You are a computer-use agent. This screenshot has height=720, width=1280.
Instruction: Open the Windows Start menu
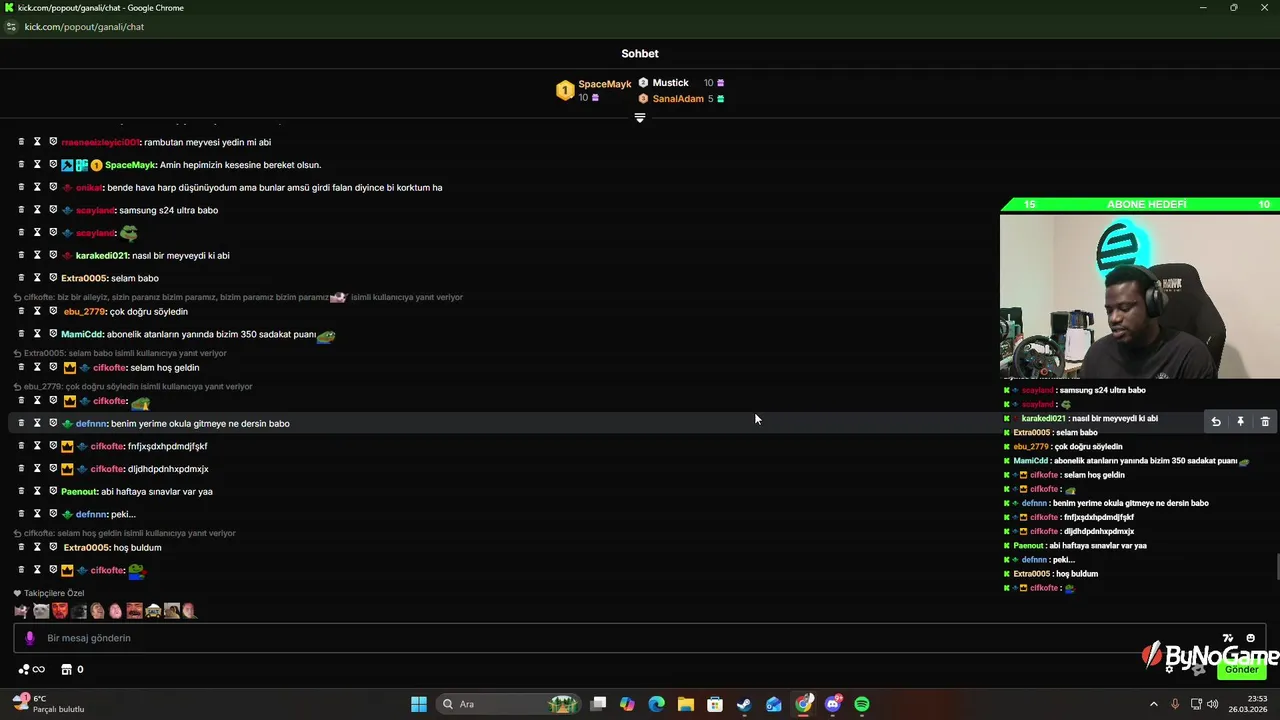419,704
